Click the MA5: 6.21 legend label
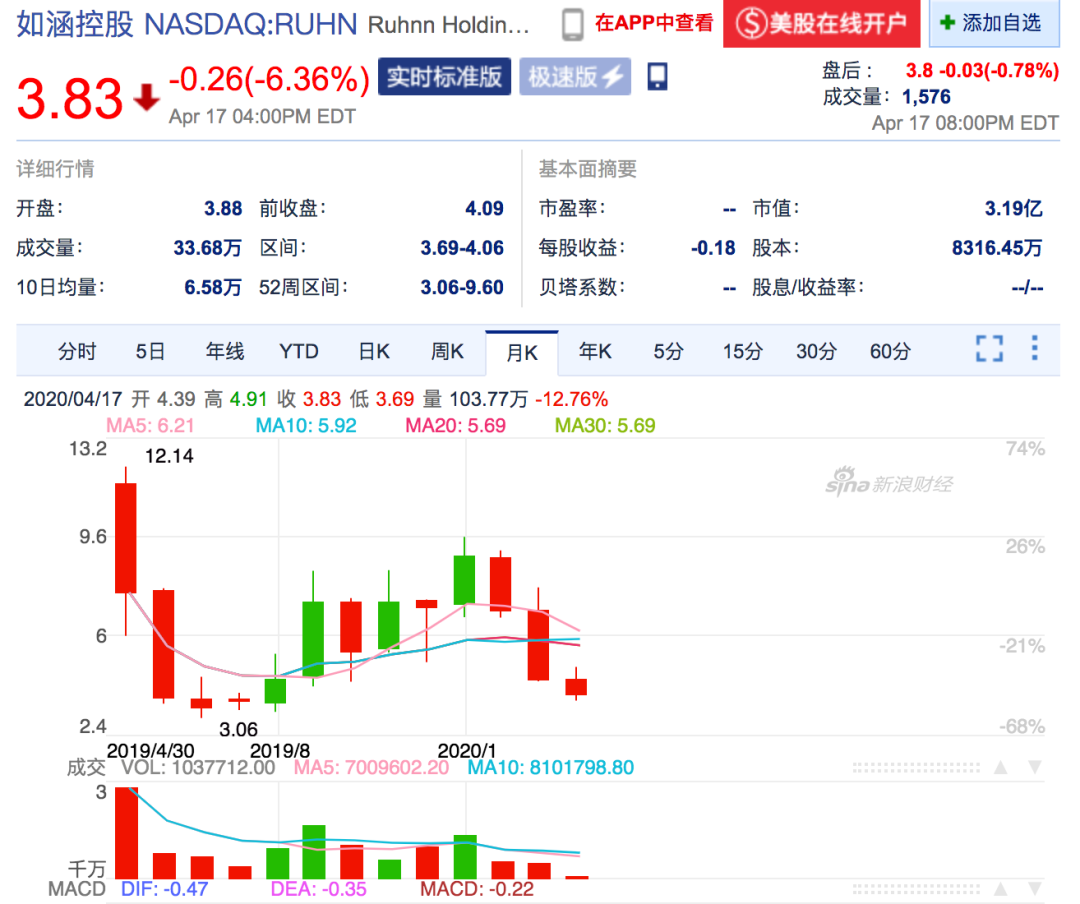The height and width of the screenshot is (904, 1080). coord(149,425)
